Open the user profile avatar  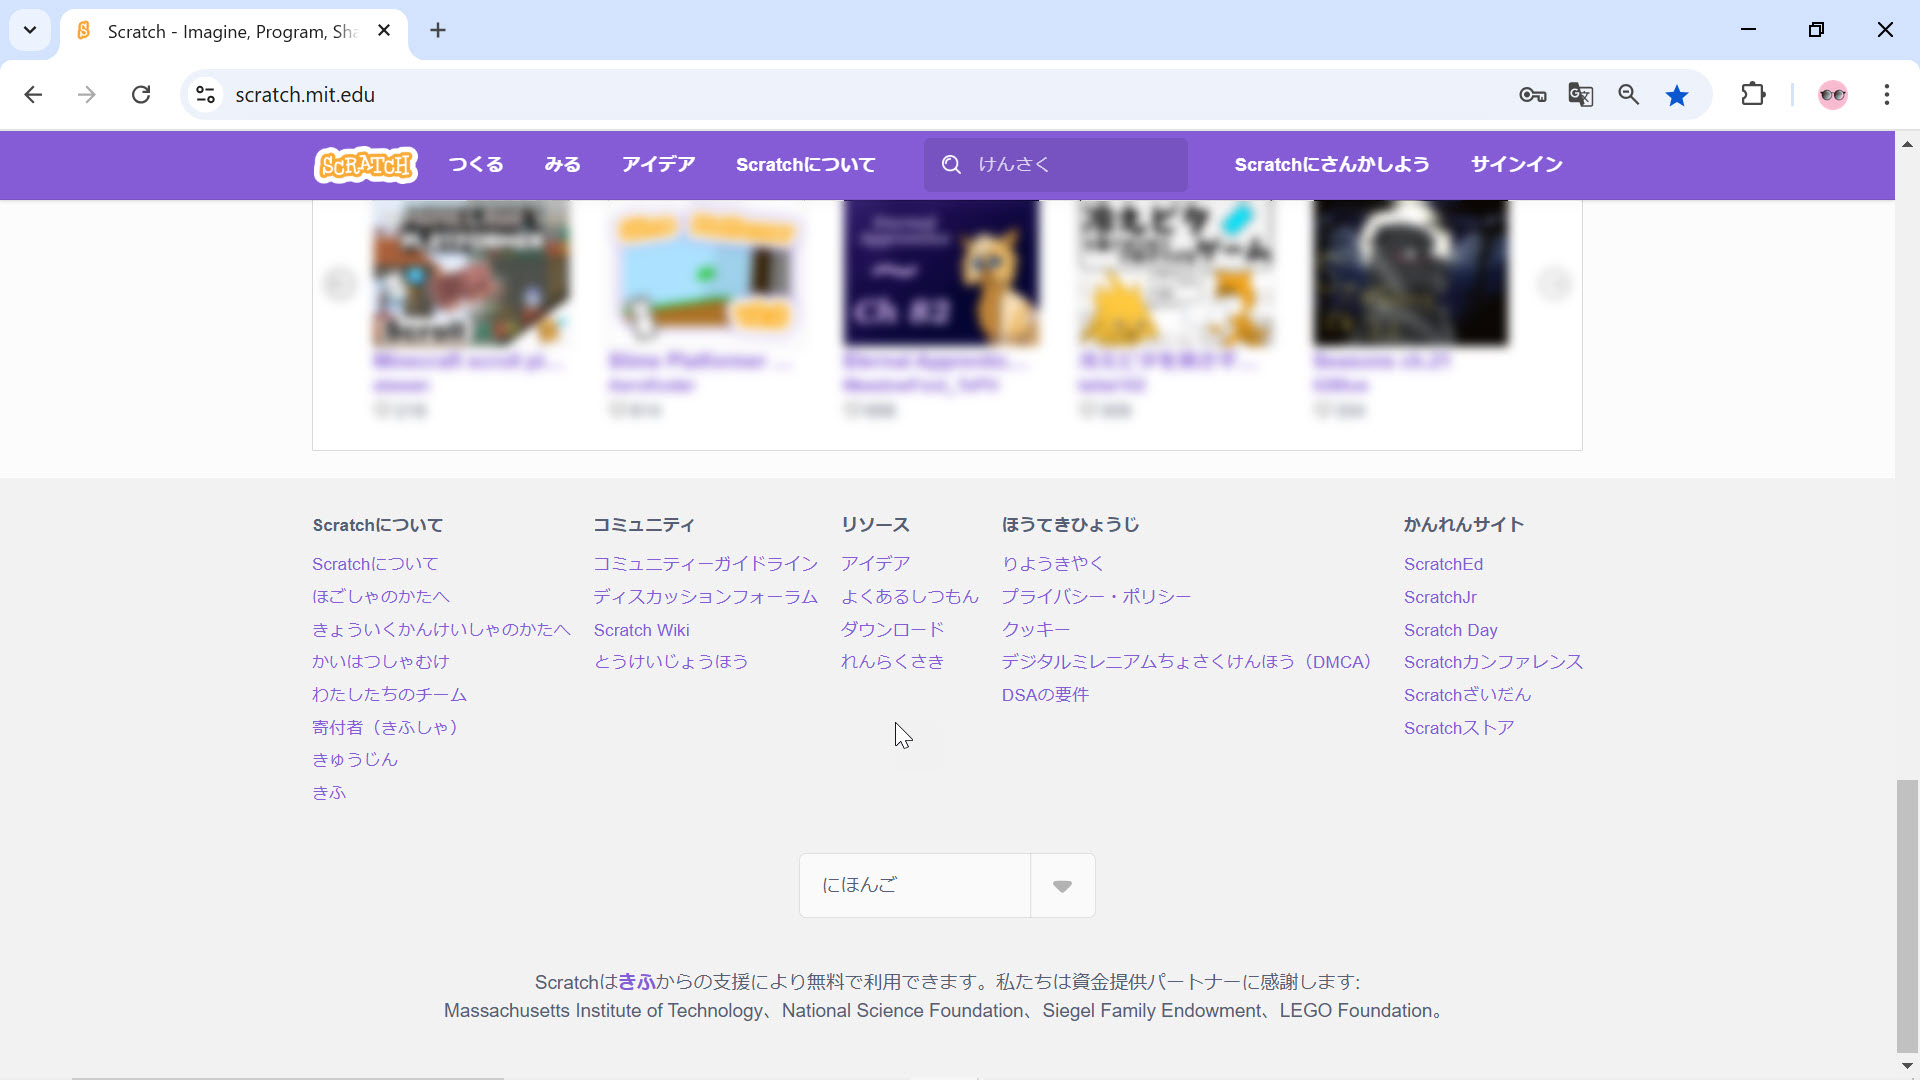(x=1833, y=95)
